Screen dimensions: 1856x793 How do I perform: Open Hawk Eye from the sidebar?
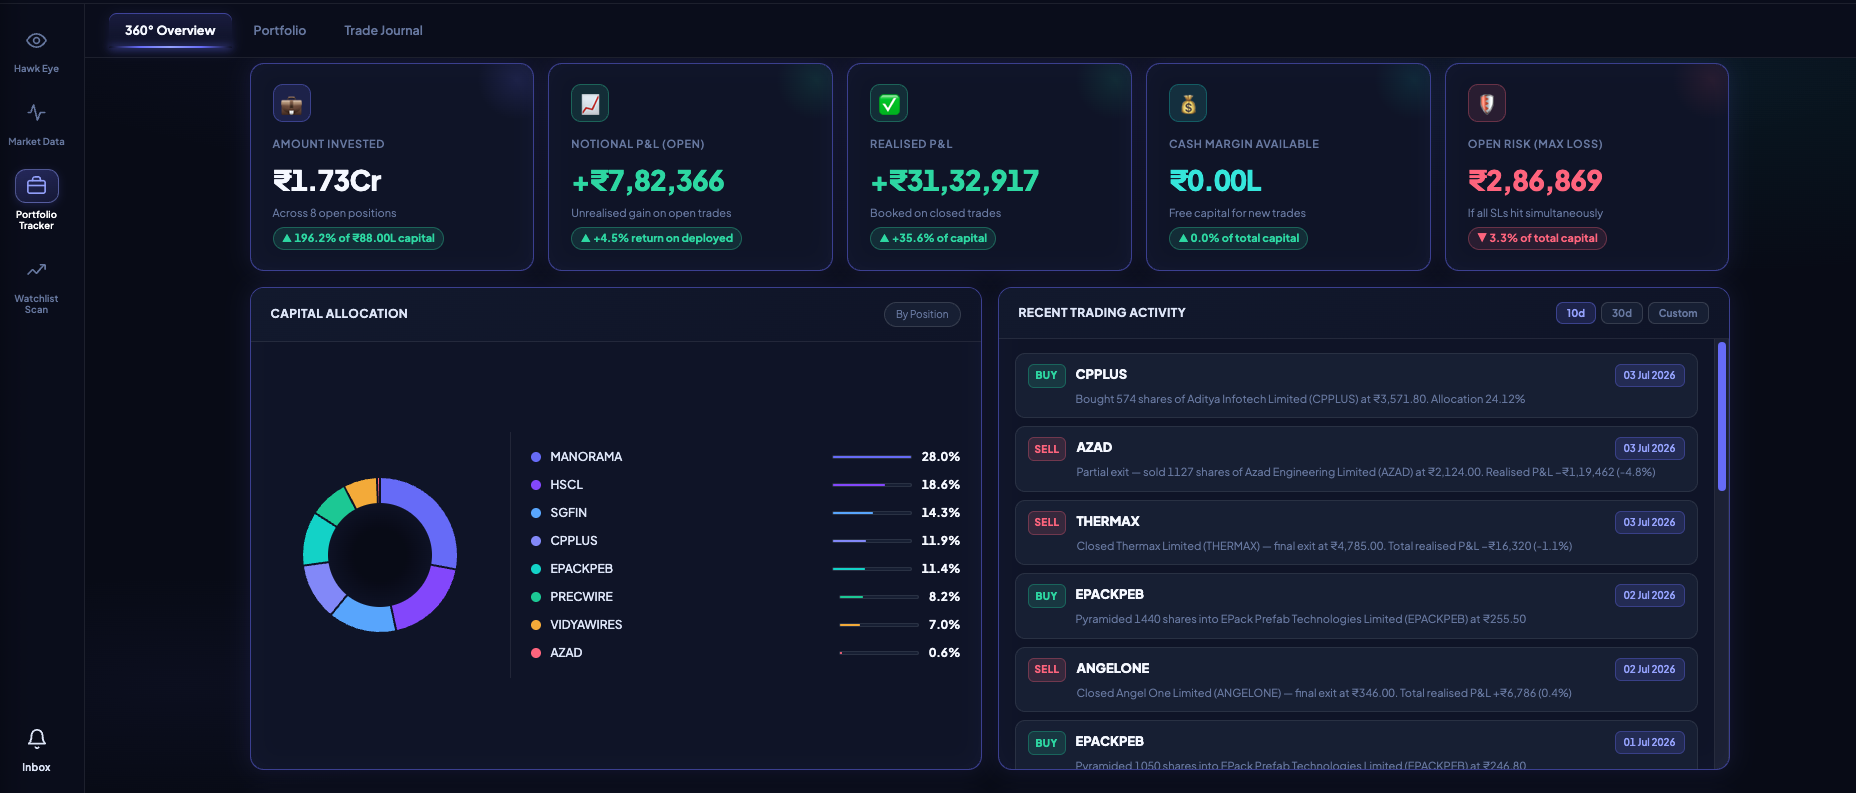(36, 52)
